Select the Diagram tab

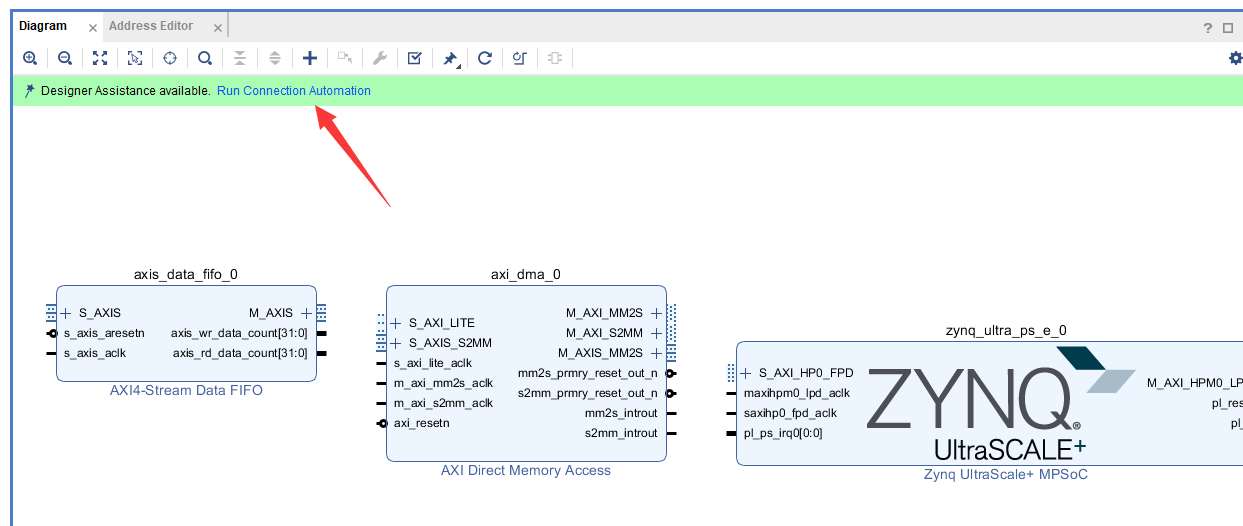[43, 26]
